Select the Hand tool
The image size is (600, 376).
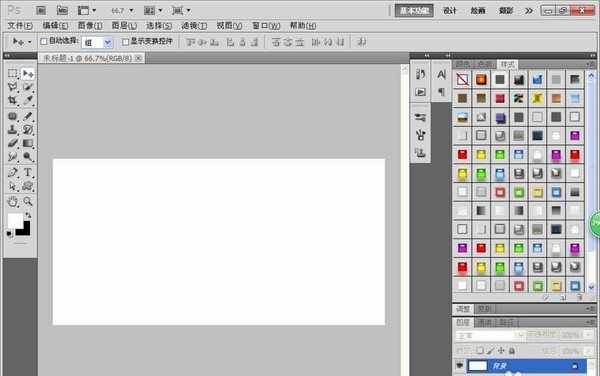13,202
